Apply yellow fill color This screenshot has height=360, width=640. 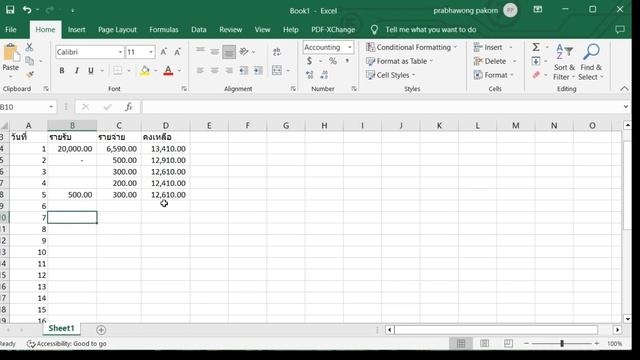tap(145, 71)
